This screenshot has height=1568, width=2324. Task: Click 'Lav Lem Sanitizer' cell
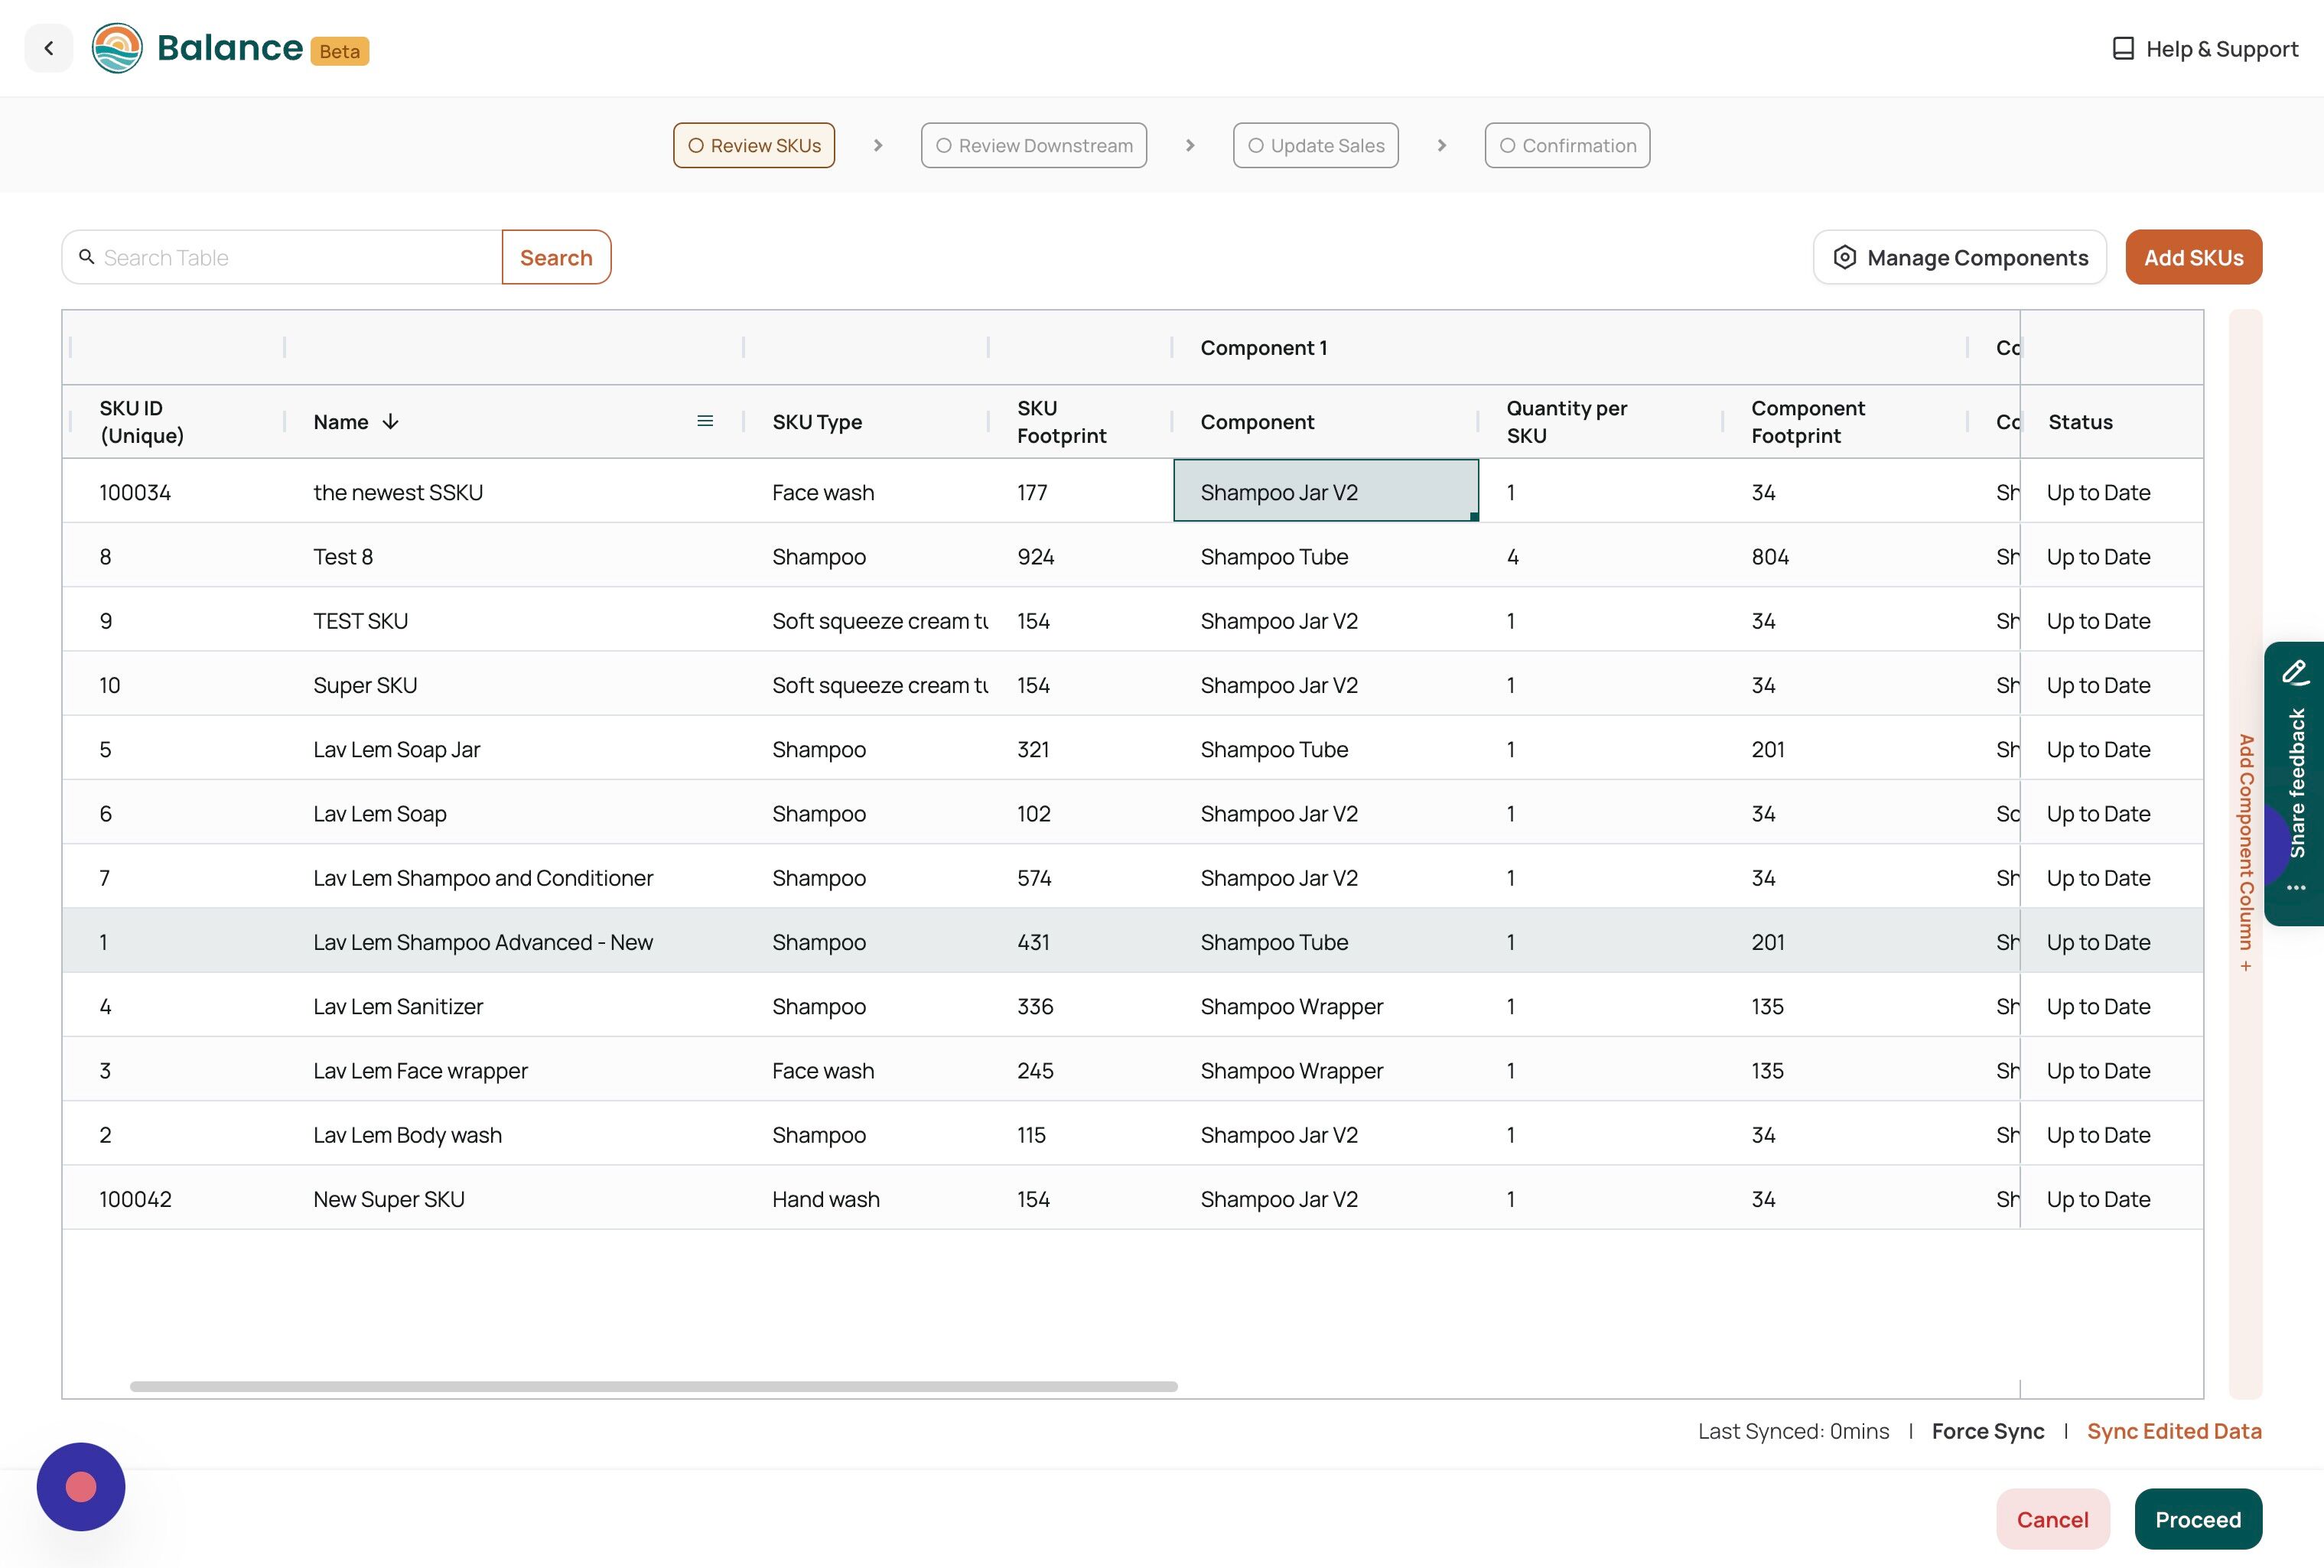pyautogui.click(x=514, y=1005)
